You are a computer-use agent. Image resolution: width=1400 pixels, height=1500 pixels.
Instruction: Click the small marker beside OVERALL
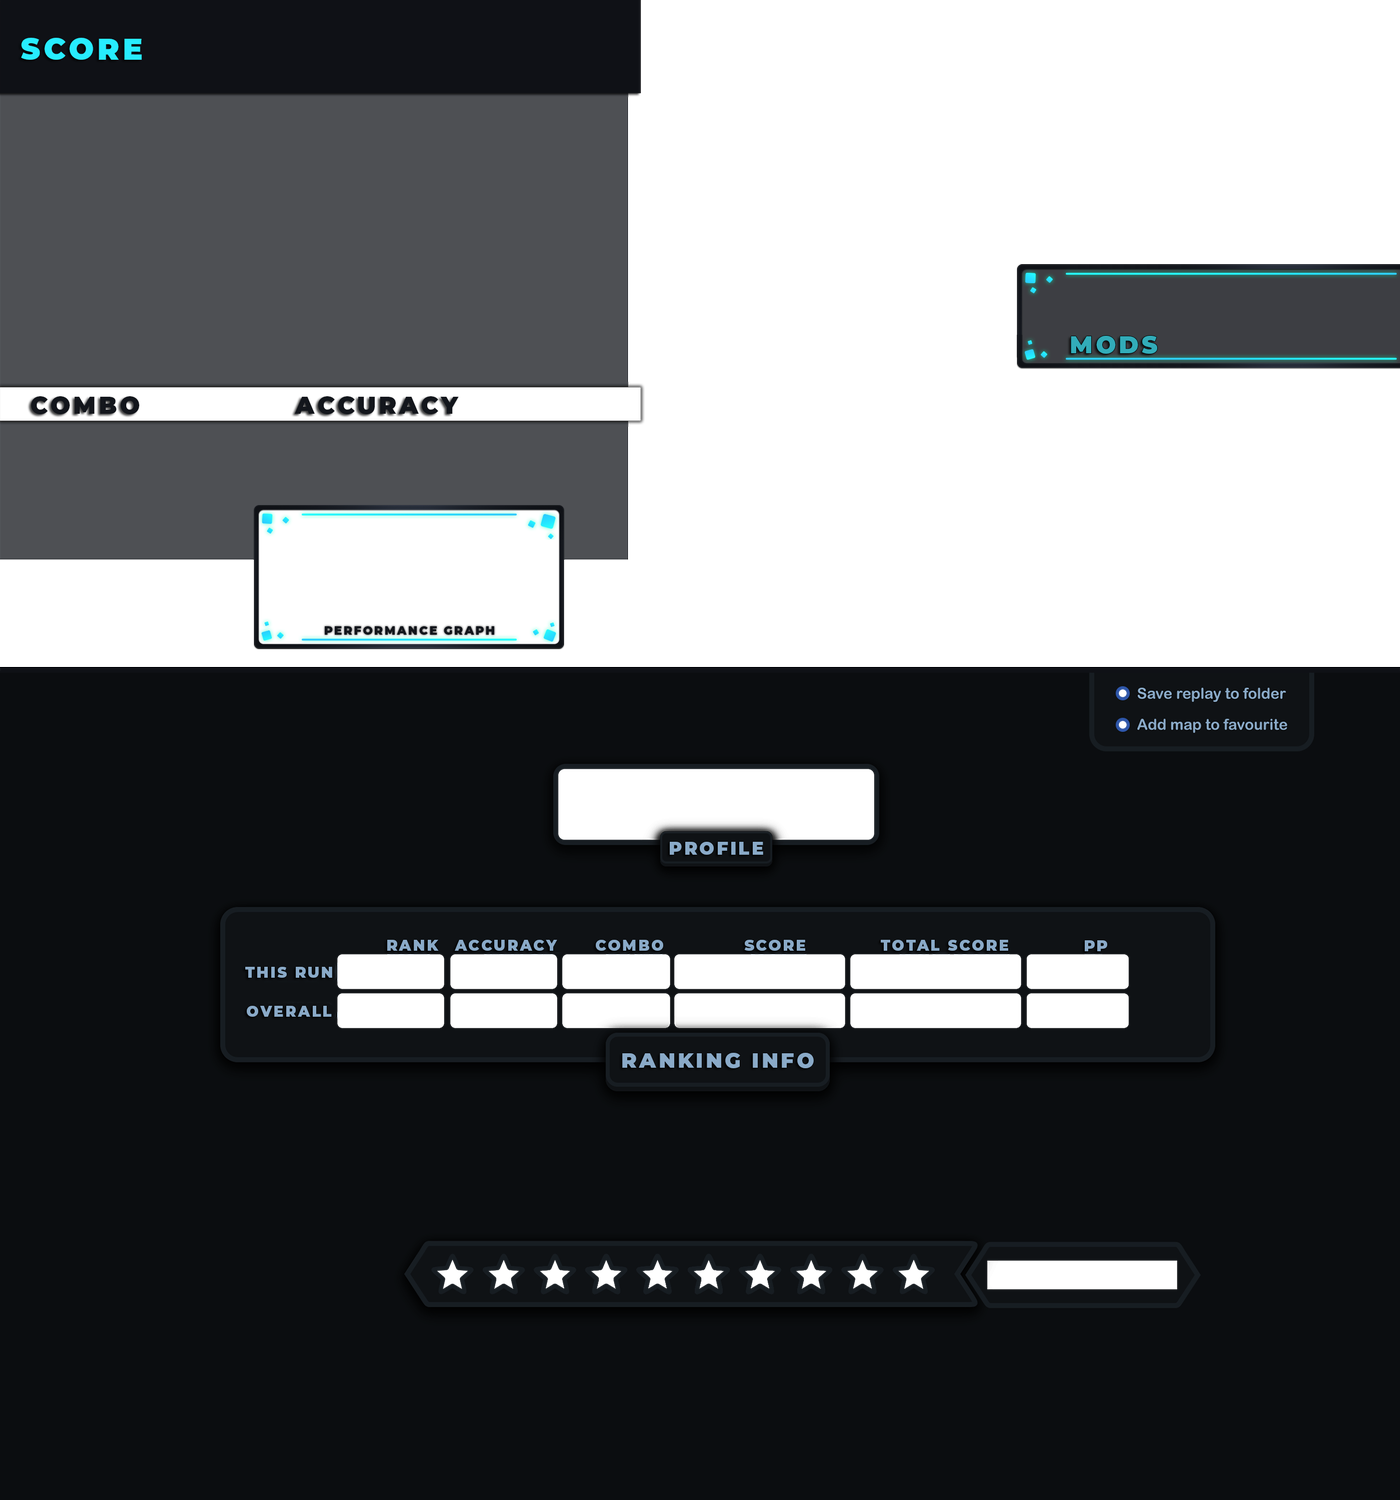pyautogui.click(x=345, y=1014)
